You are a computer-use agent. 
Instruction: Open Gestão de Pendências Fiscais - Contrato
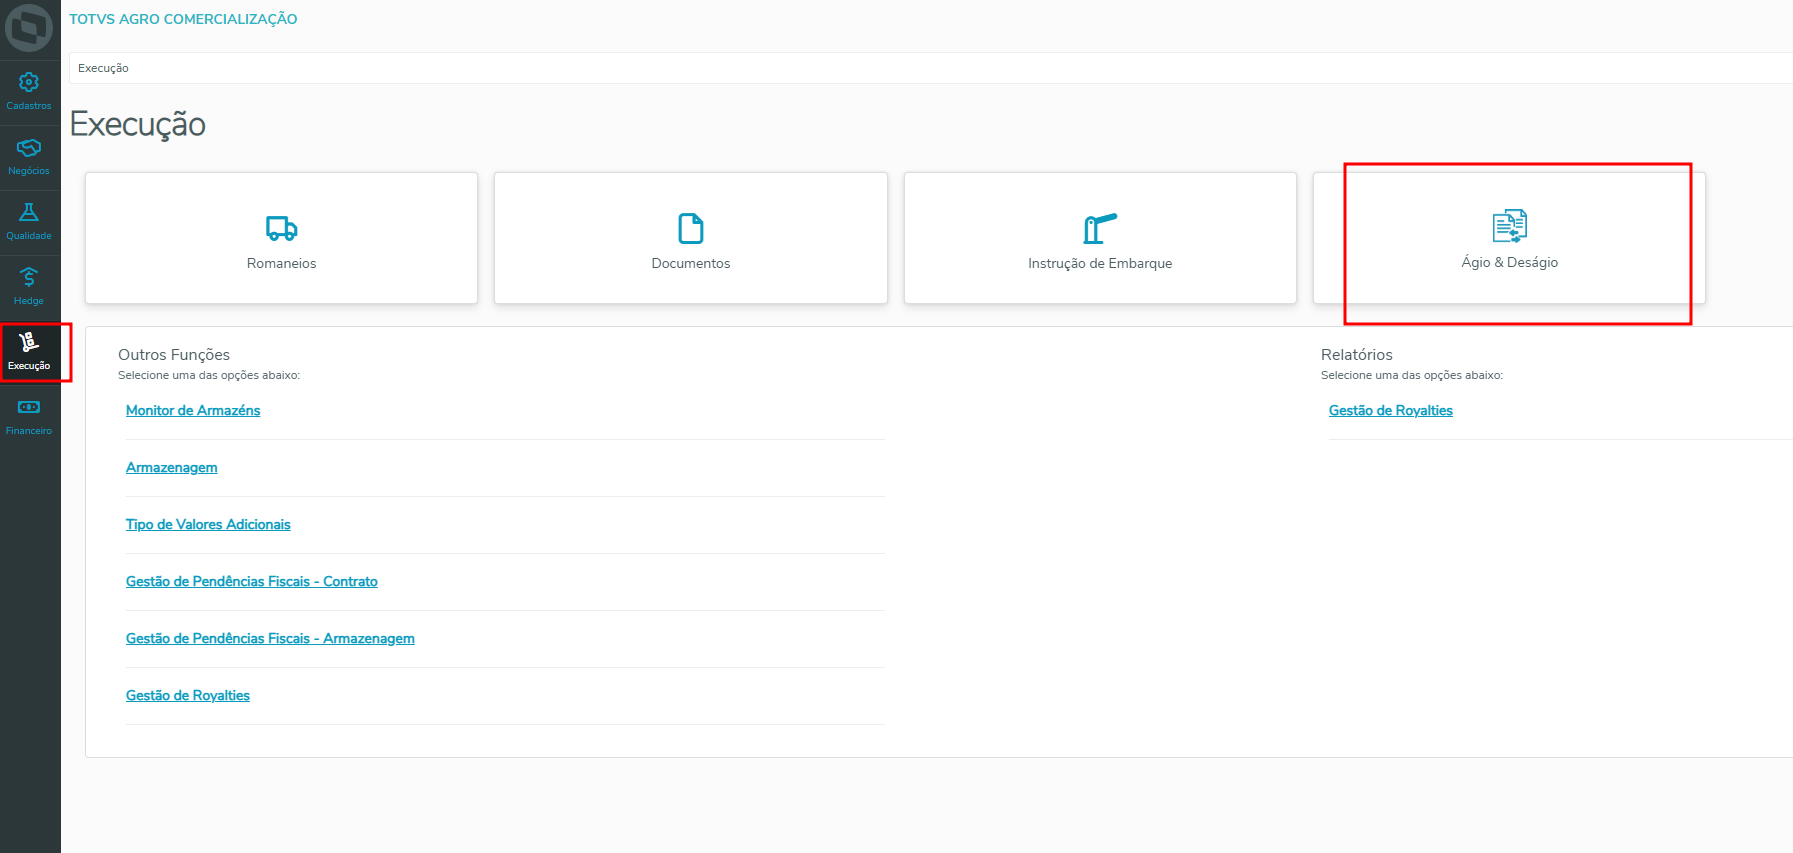(x=252, y=581)
